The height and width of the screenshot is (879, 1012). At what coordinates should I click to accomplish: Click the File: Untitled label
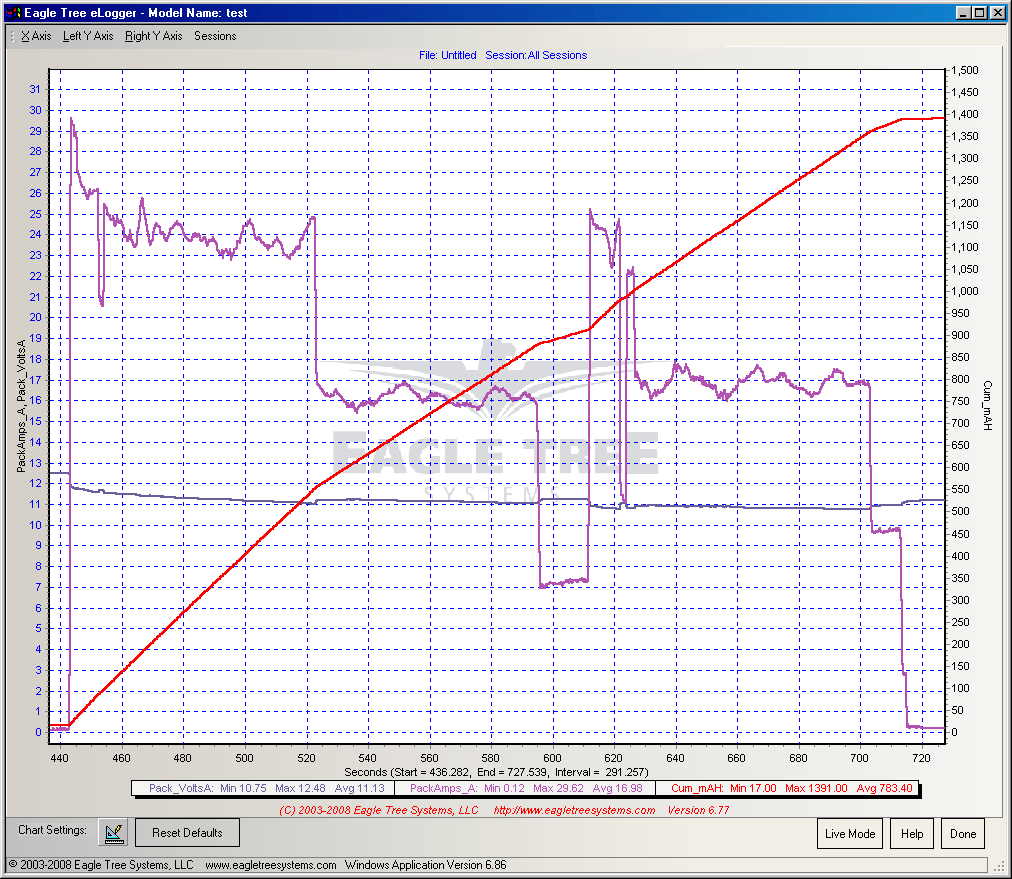click(x=447, y=56)
